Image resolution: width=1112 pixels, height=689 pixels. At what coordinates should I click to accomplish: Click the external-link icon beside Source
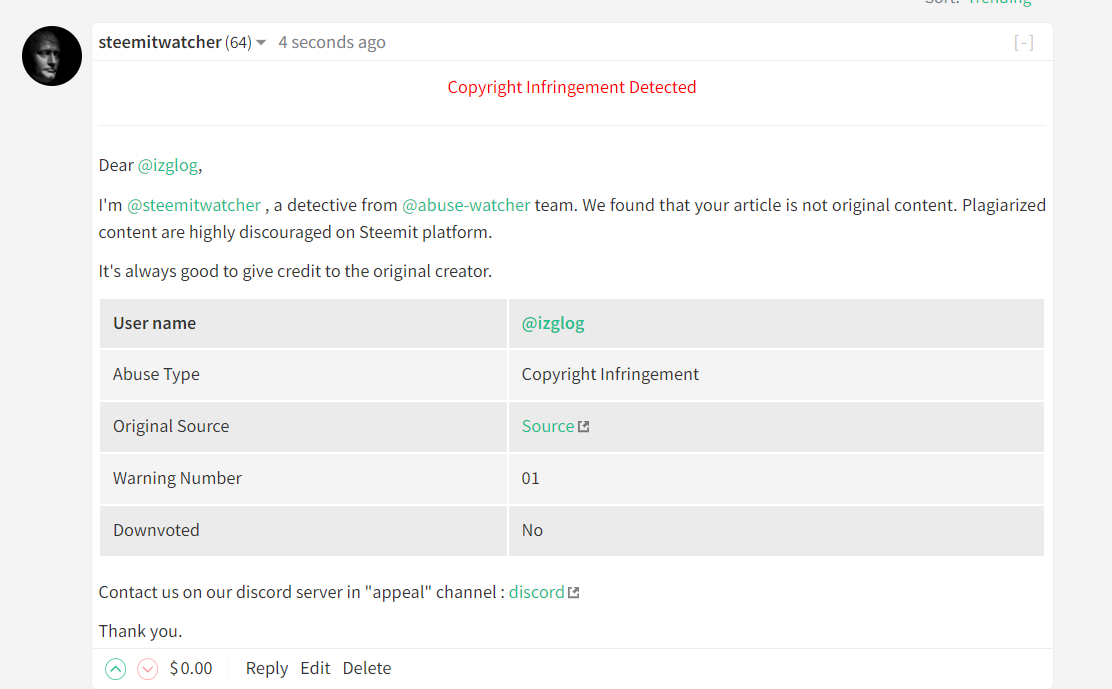584,427
